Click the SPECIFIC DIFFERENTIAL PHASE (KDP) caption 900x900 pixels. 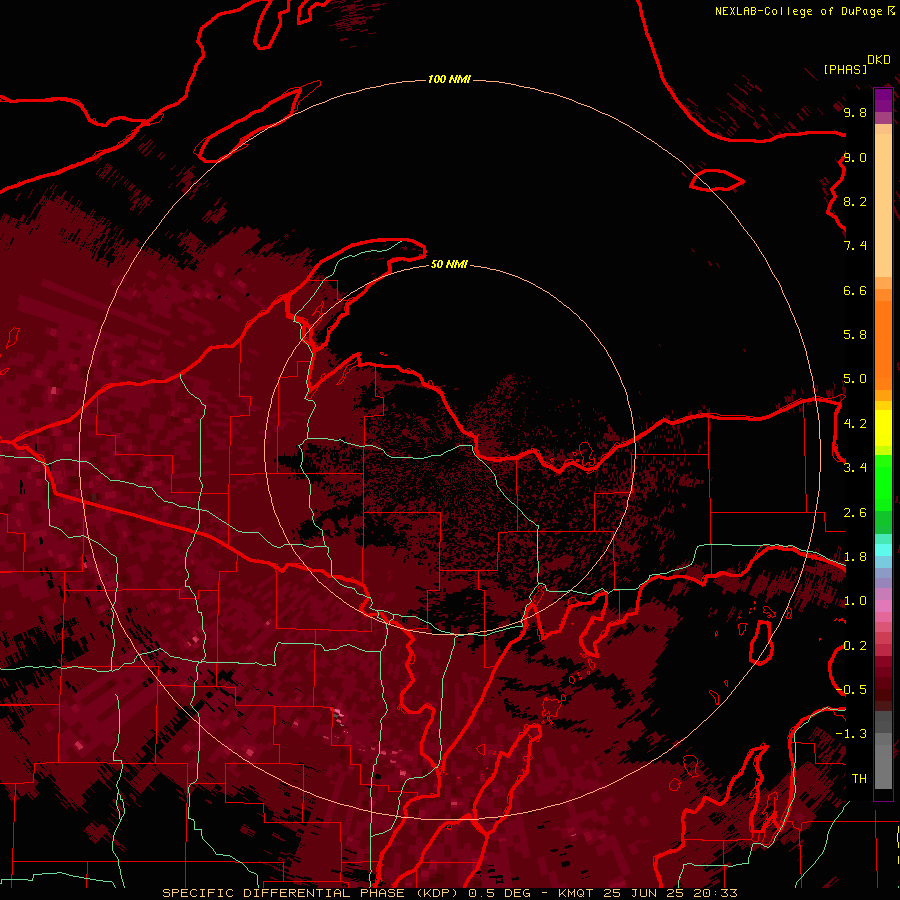tap(312, 893)
